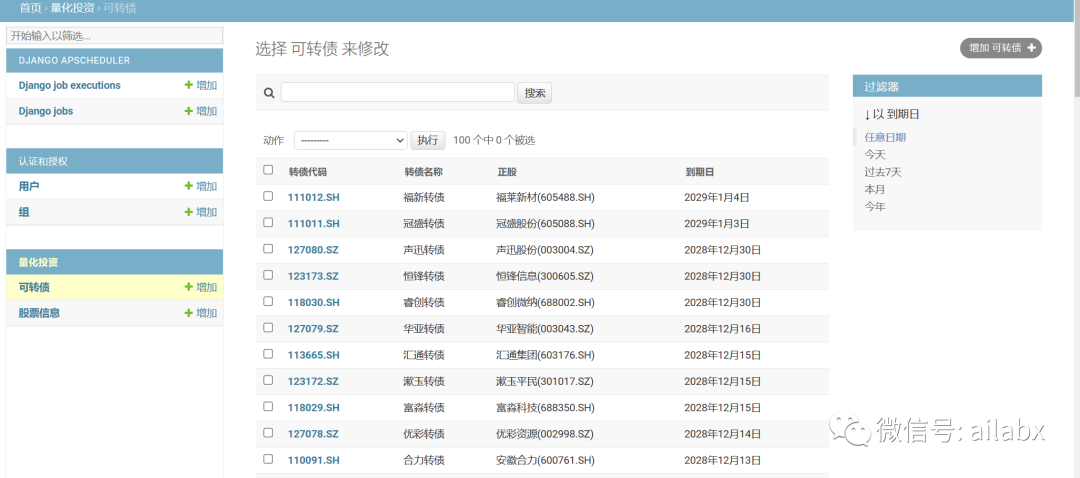Open the 动作 action dropdown
Image resolution: width=1080 pixels, height=478 pixels.
click(x=351, y=141)
